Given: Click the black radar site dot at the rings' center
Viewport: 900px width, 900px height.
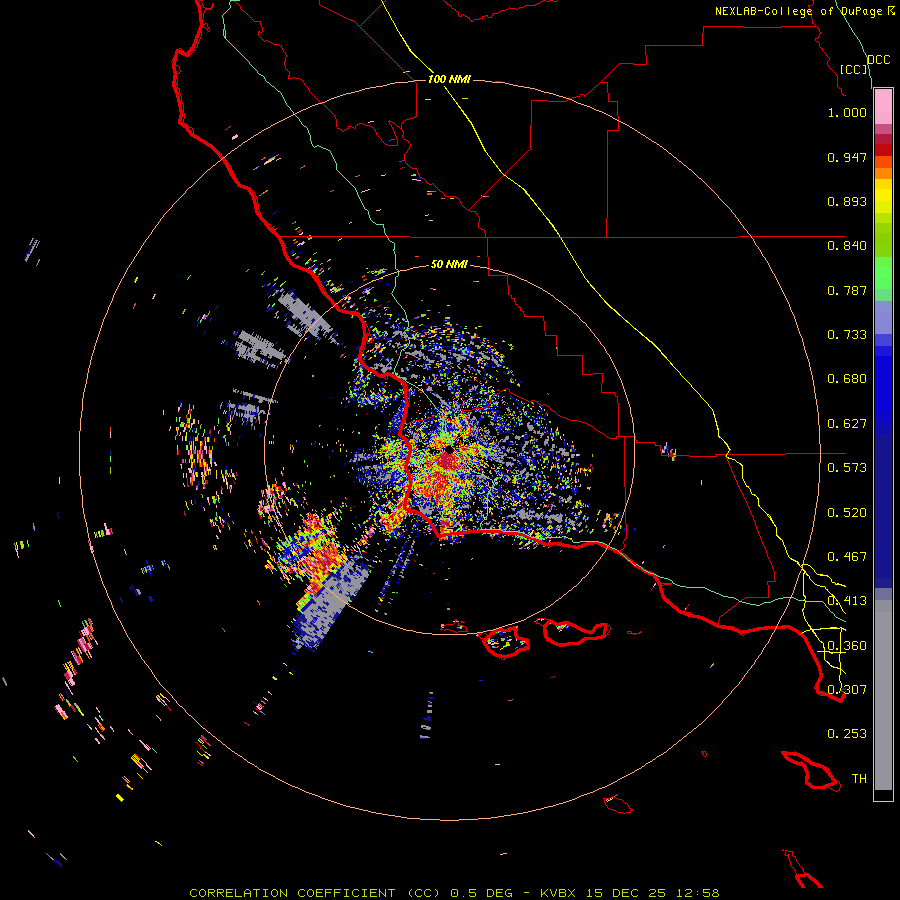Looking at the screenshot, I should pyautogui.click(x=449, y=451).
